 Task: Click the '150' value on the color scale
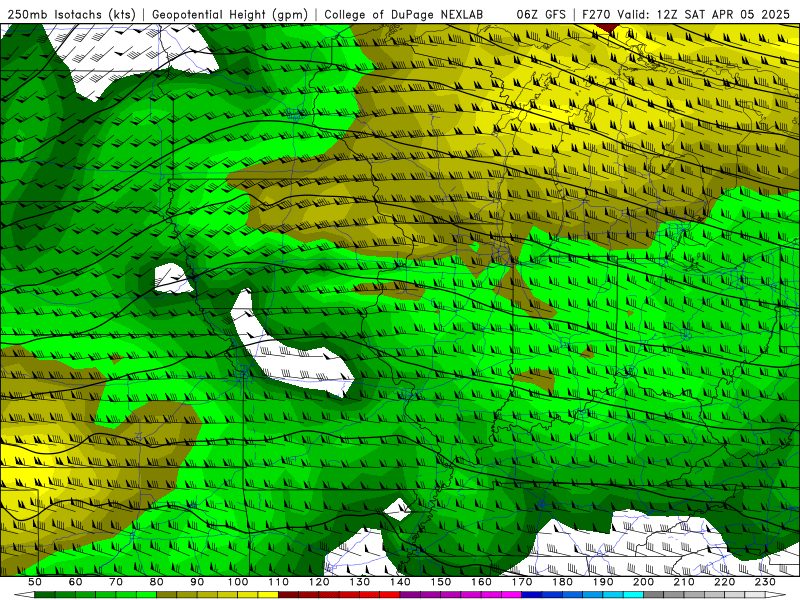[x=440, y=582]
